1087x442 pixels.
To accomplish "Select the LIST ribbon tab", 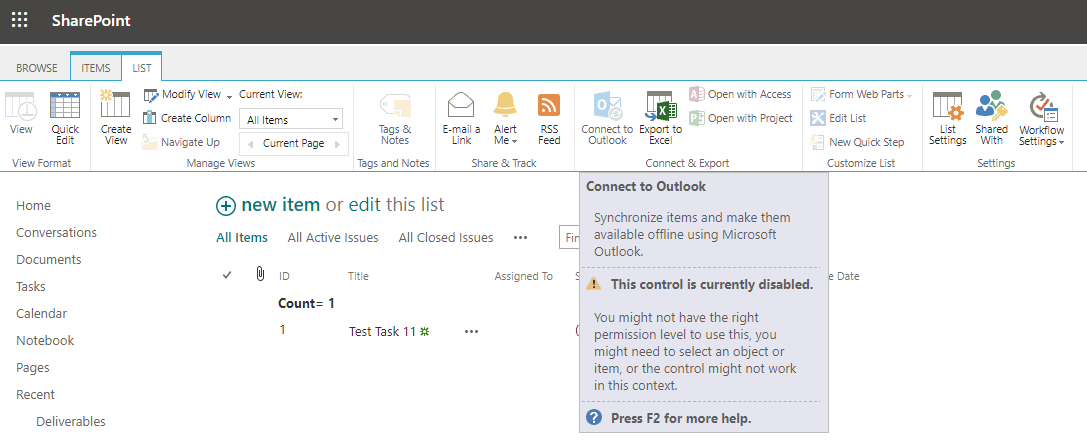I will [x=142, y=68].
